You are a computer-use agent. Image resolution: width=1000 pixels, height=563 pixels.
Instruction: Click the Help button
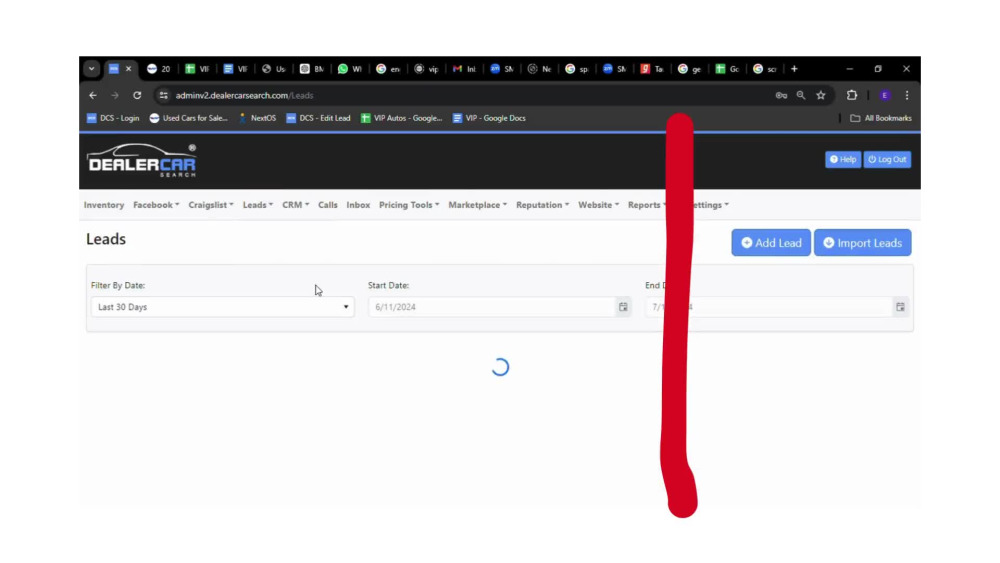pos(842,159)
